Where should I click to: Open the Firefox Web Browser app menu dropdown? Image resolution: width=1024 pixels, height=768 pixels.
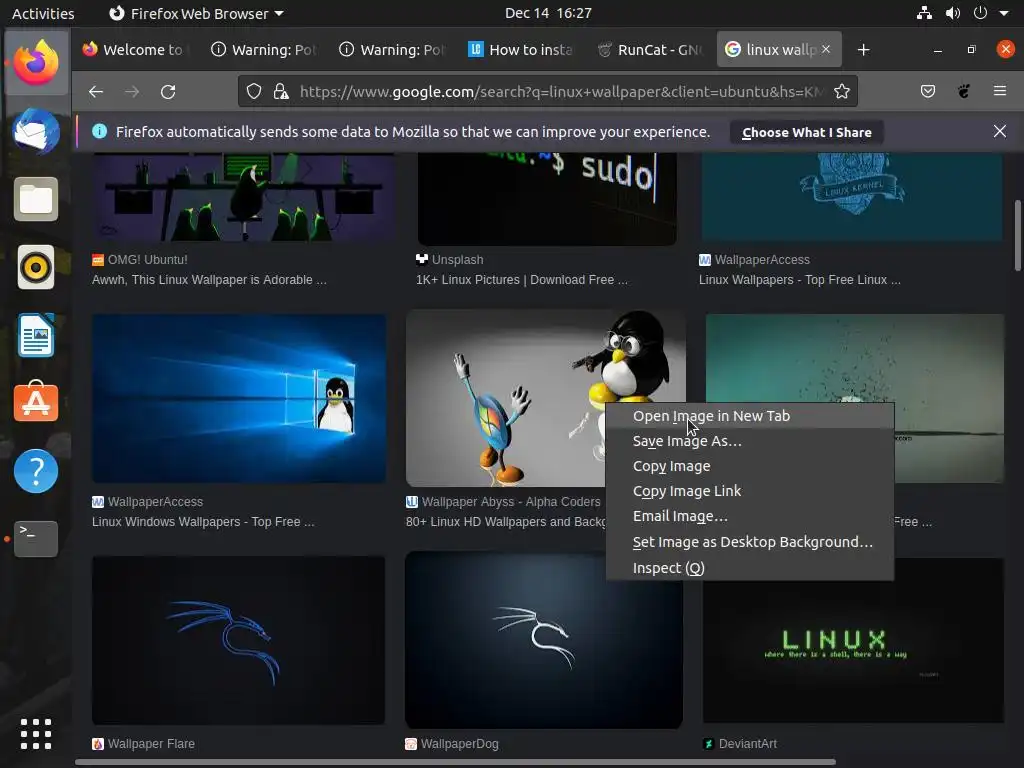[196, 13]
